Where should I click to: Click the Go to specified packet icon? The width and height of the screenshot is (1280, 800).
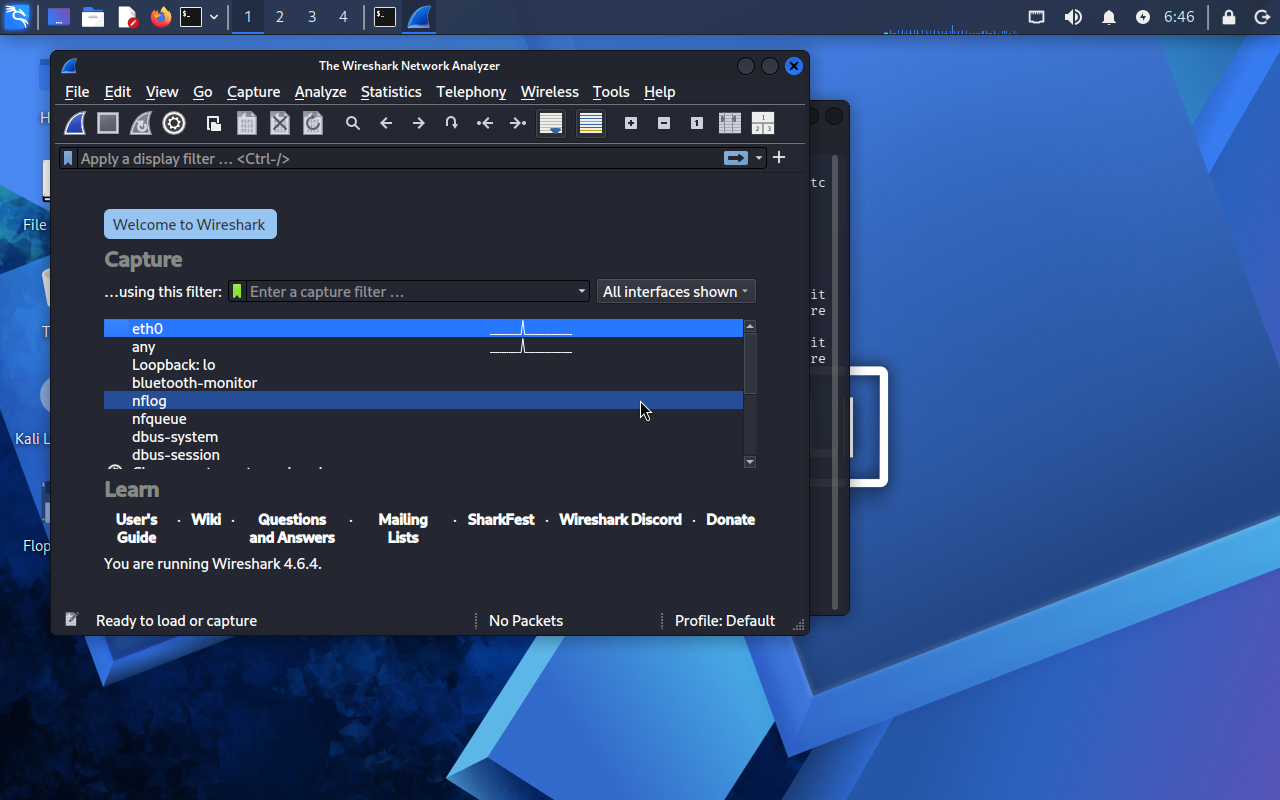tap(451, 123)
